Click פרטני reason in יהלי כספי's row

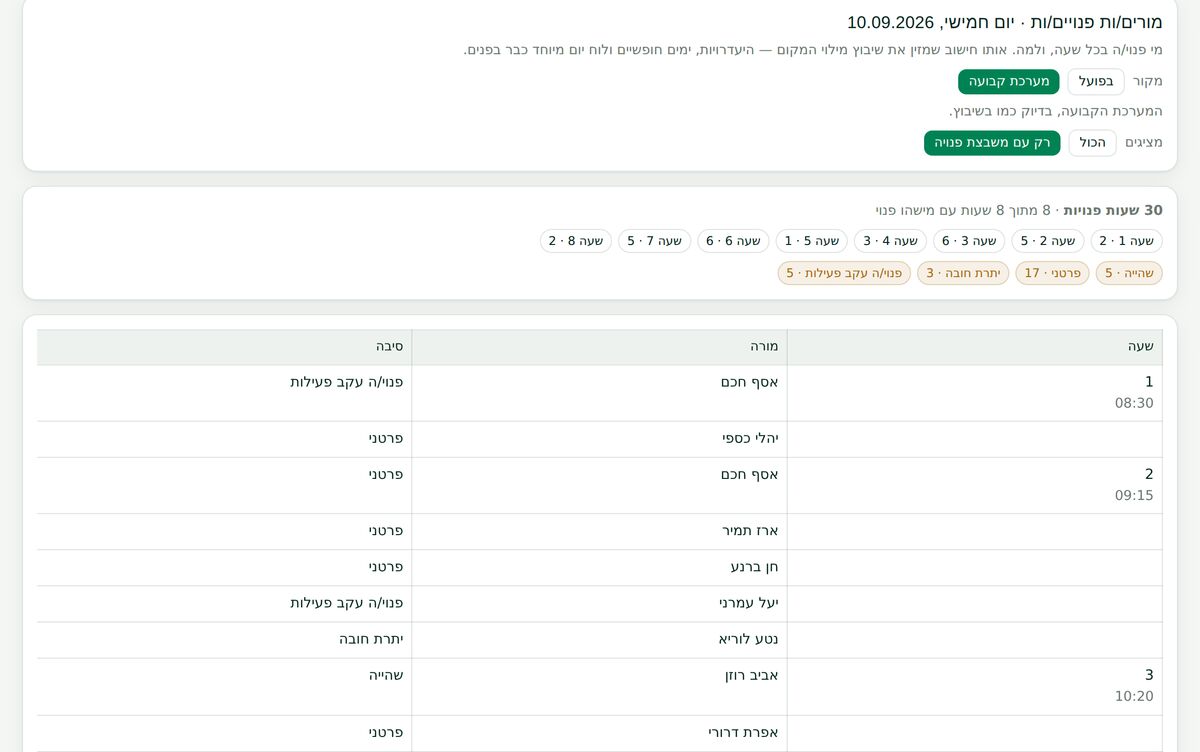[x=386, y=438]
